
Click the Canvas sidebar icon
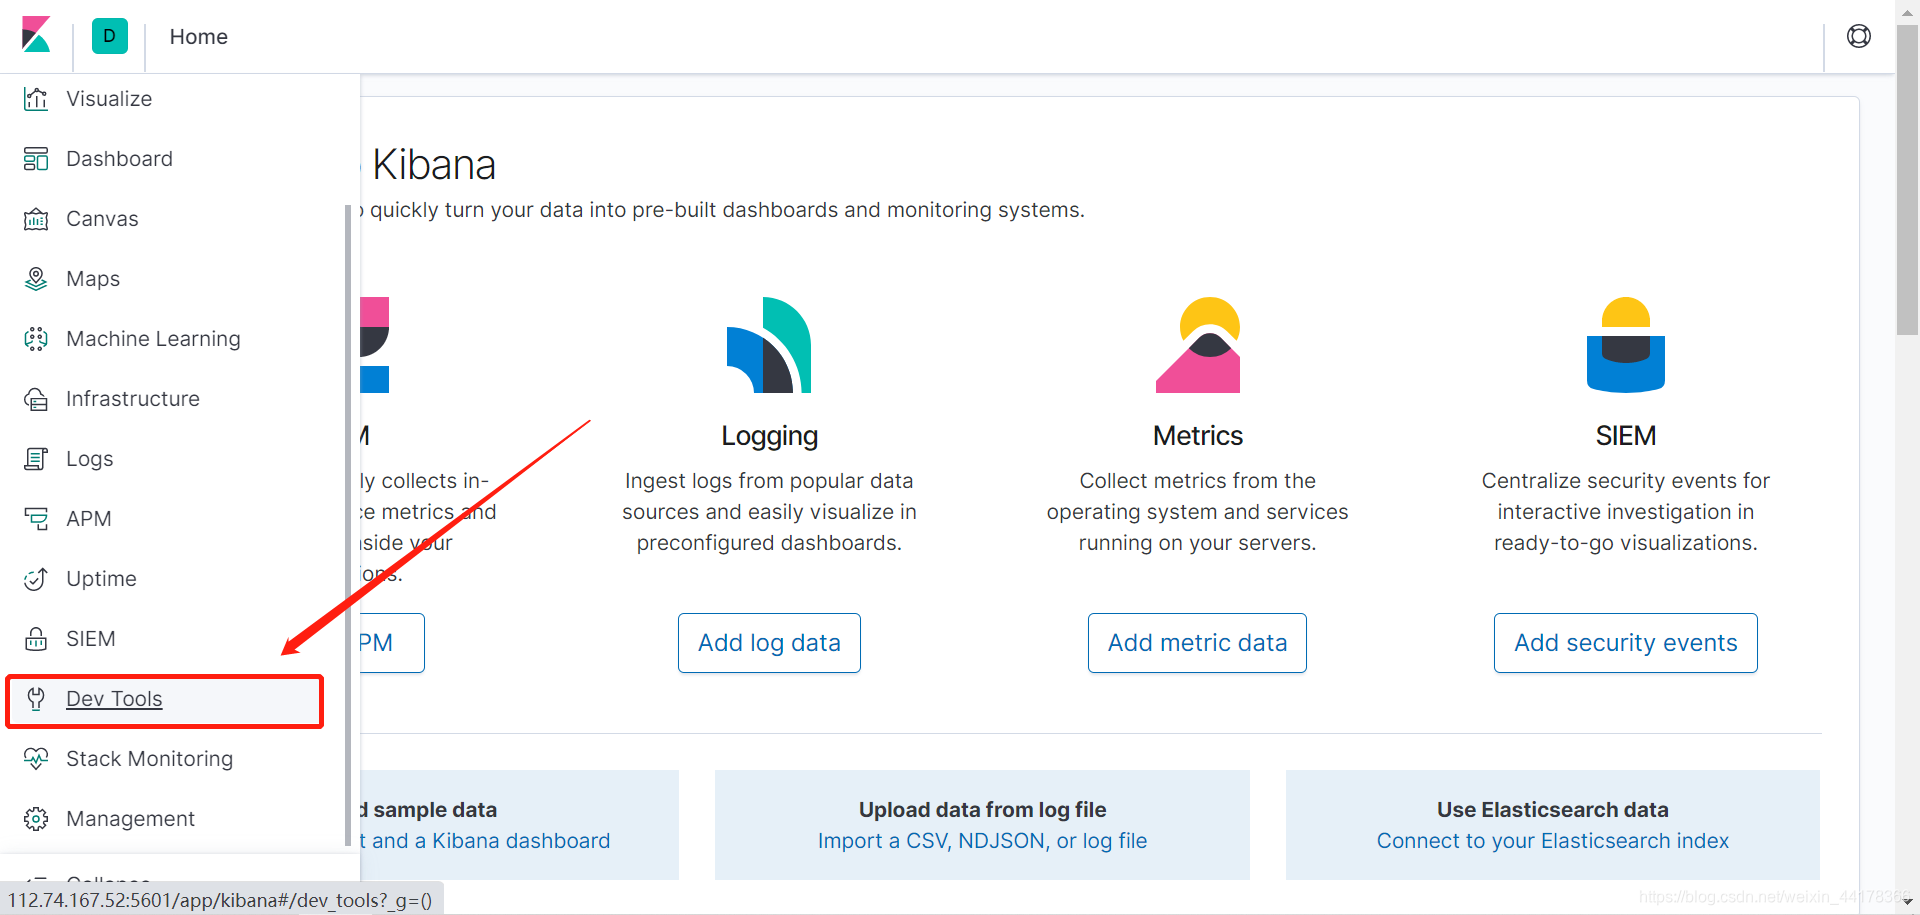[x=36, y=219]
